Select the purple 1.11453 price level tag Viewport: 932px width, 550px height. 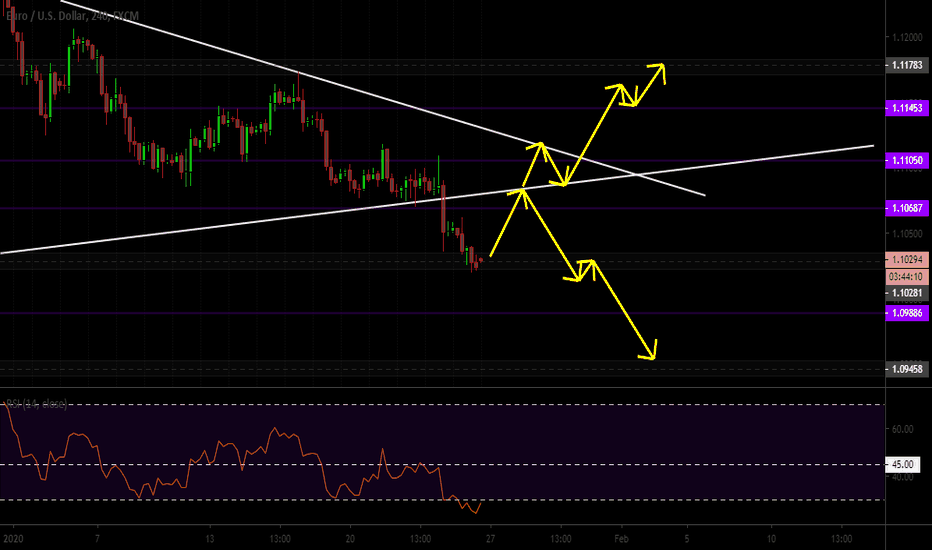tap(907, 108)
